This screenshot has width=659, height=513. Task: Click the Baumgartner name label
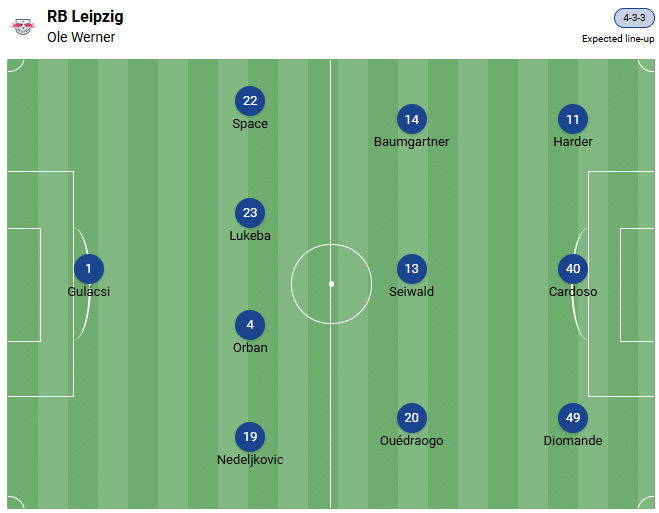411,142
